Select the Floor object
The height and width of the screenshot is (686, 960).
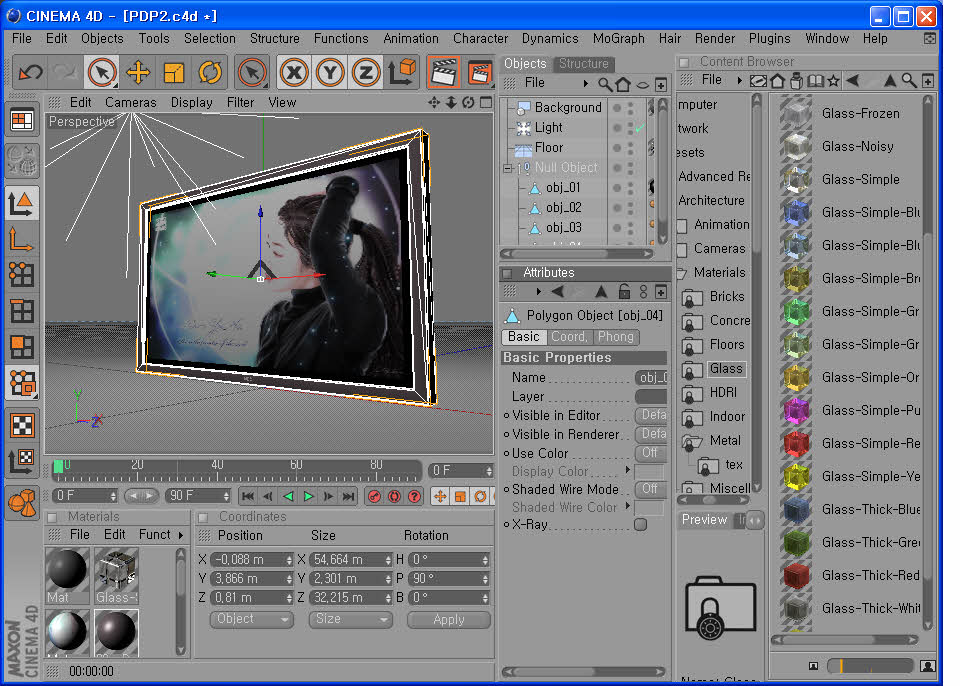[549, 148]
